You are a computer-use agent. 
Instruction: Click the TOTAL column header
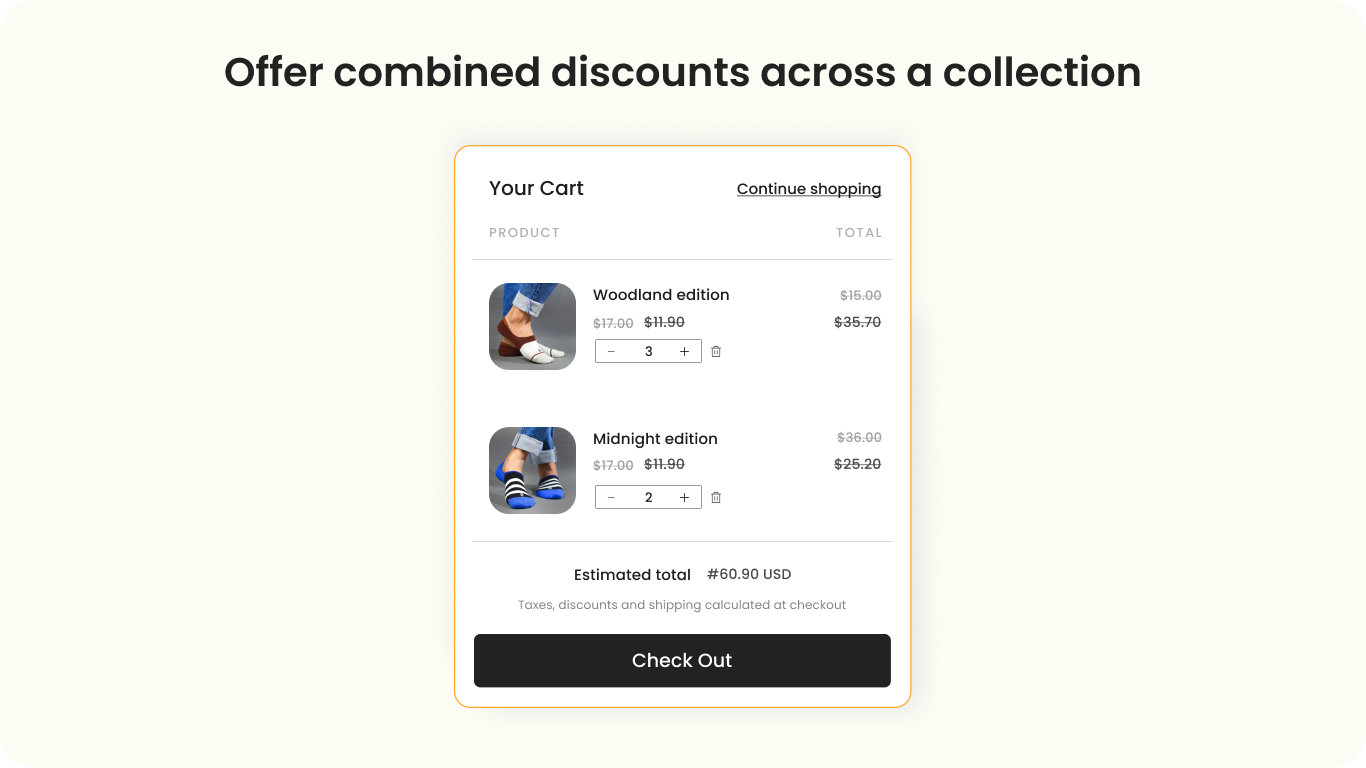click(859, 233)
